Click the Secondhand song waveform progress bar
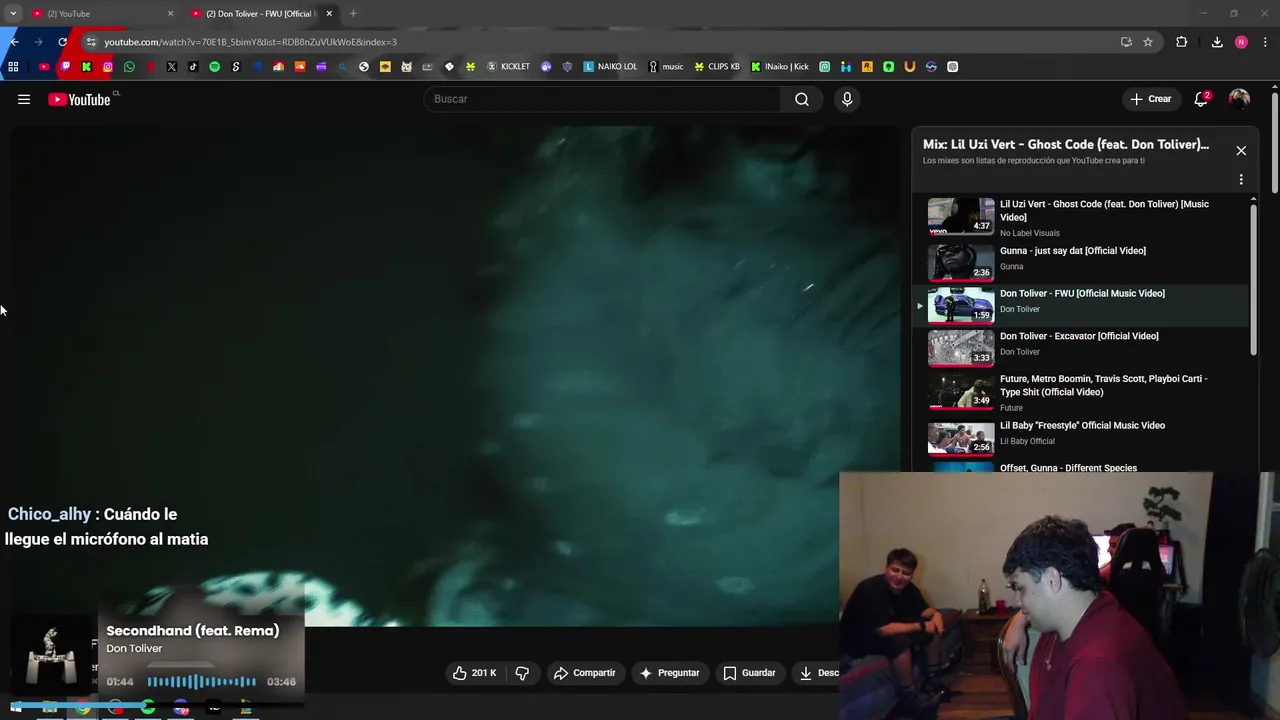 (201, 682)
